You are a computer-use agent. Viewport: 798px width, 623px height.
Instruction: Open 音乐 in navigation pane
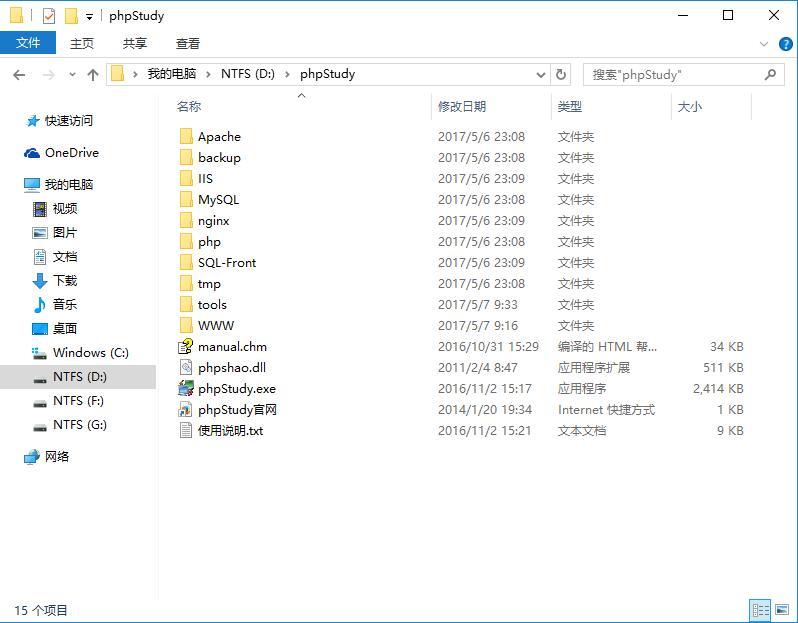(x=65, y=304)
